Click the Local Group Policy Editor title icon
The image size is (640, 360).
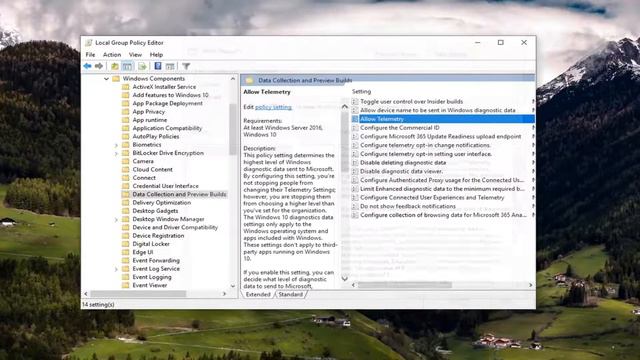tap(89, 42)
